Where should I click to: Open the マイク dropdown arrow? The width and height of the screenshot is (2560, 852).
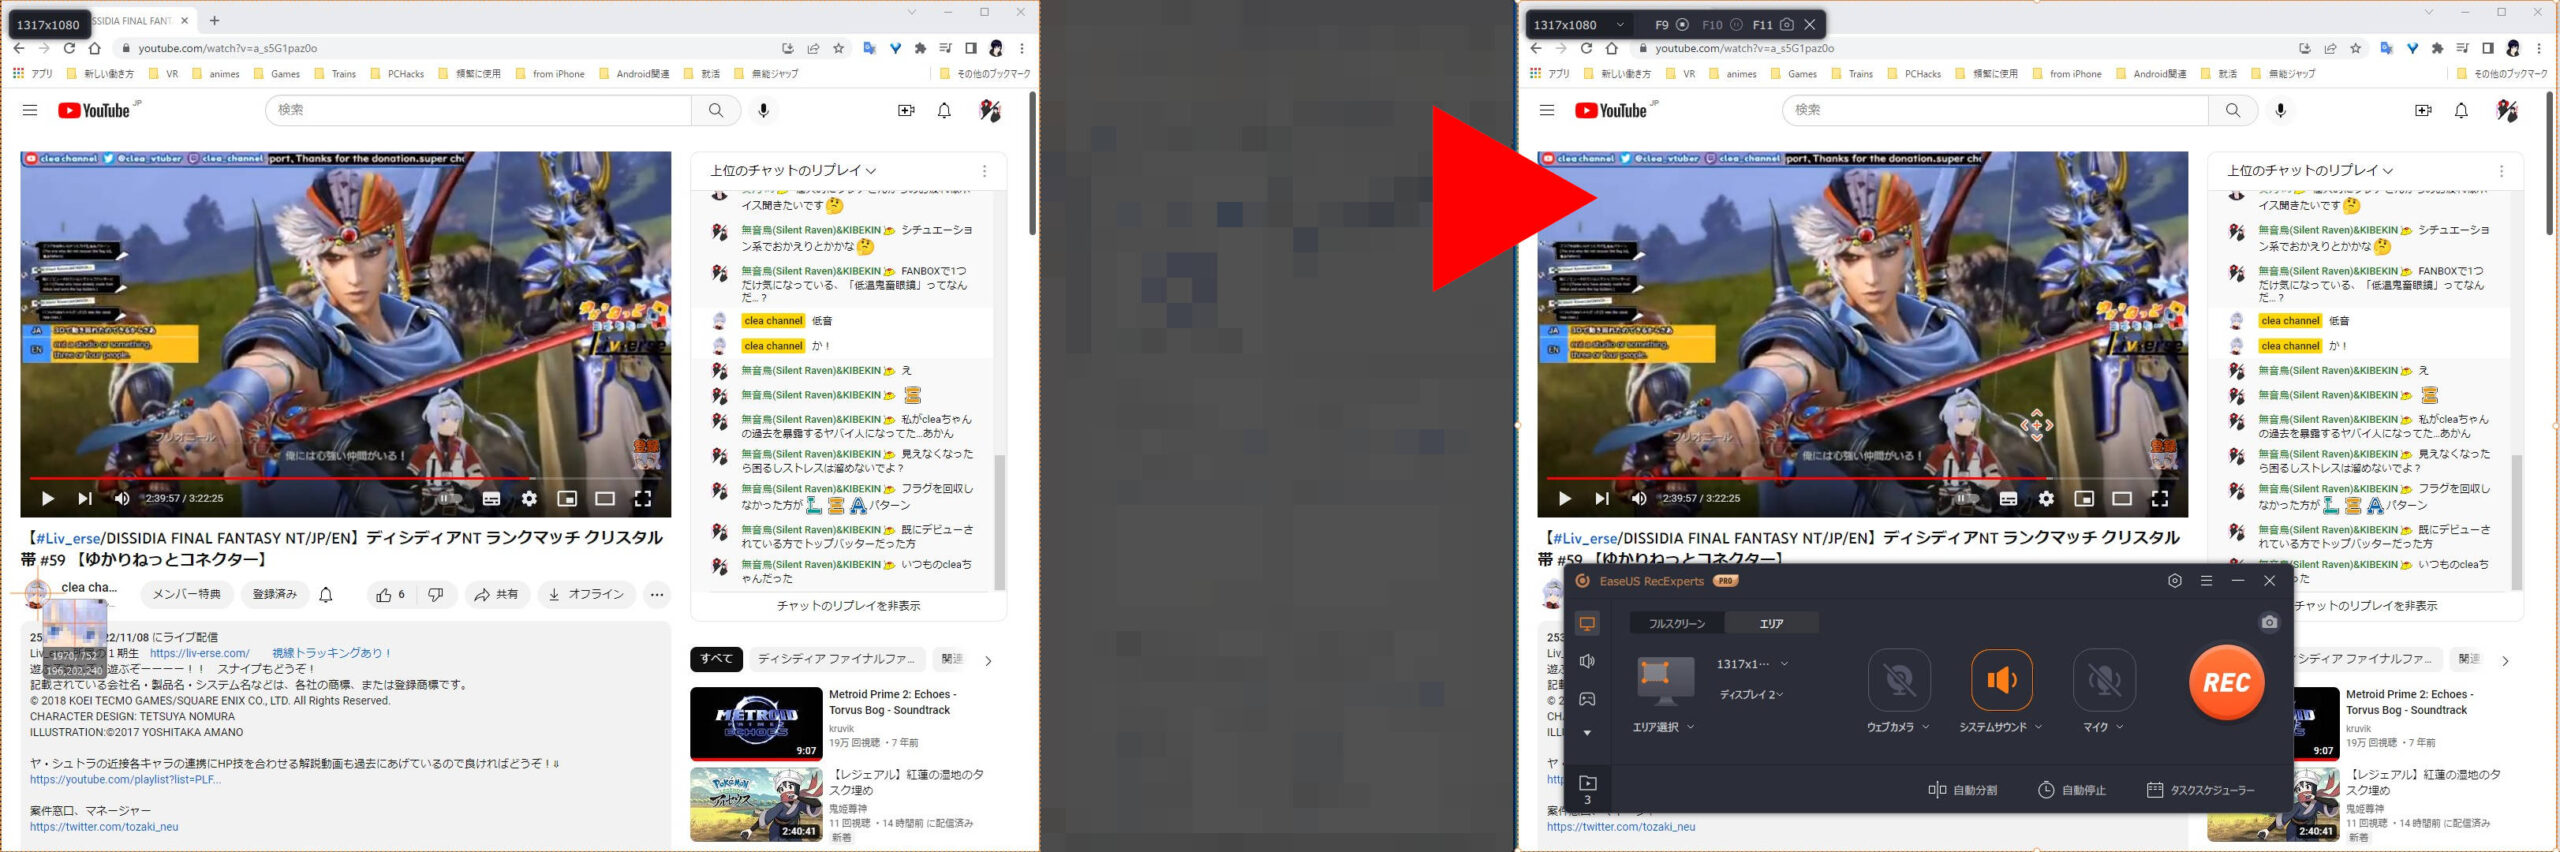pos(2117,727)
